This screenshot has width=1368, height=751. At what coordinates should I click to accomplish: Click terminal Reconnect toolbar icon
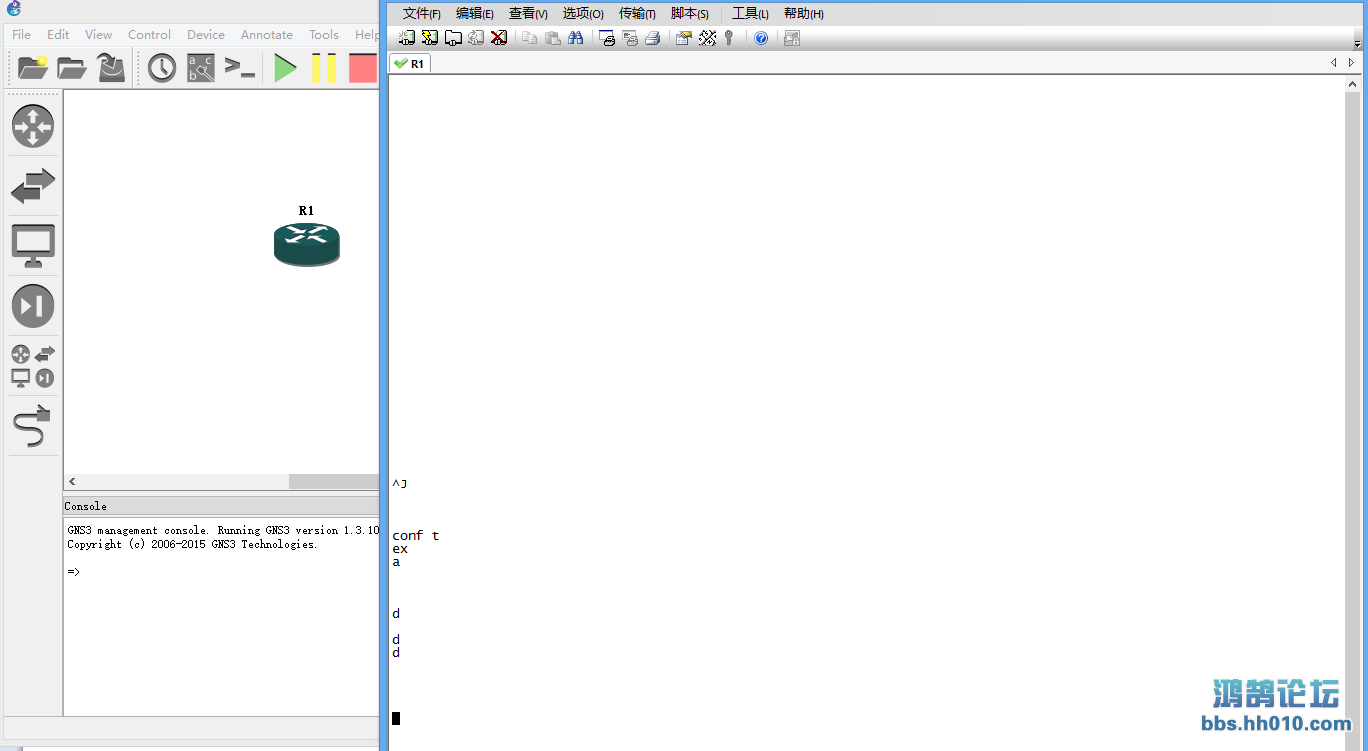[x=476, y=38]
